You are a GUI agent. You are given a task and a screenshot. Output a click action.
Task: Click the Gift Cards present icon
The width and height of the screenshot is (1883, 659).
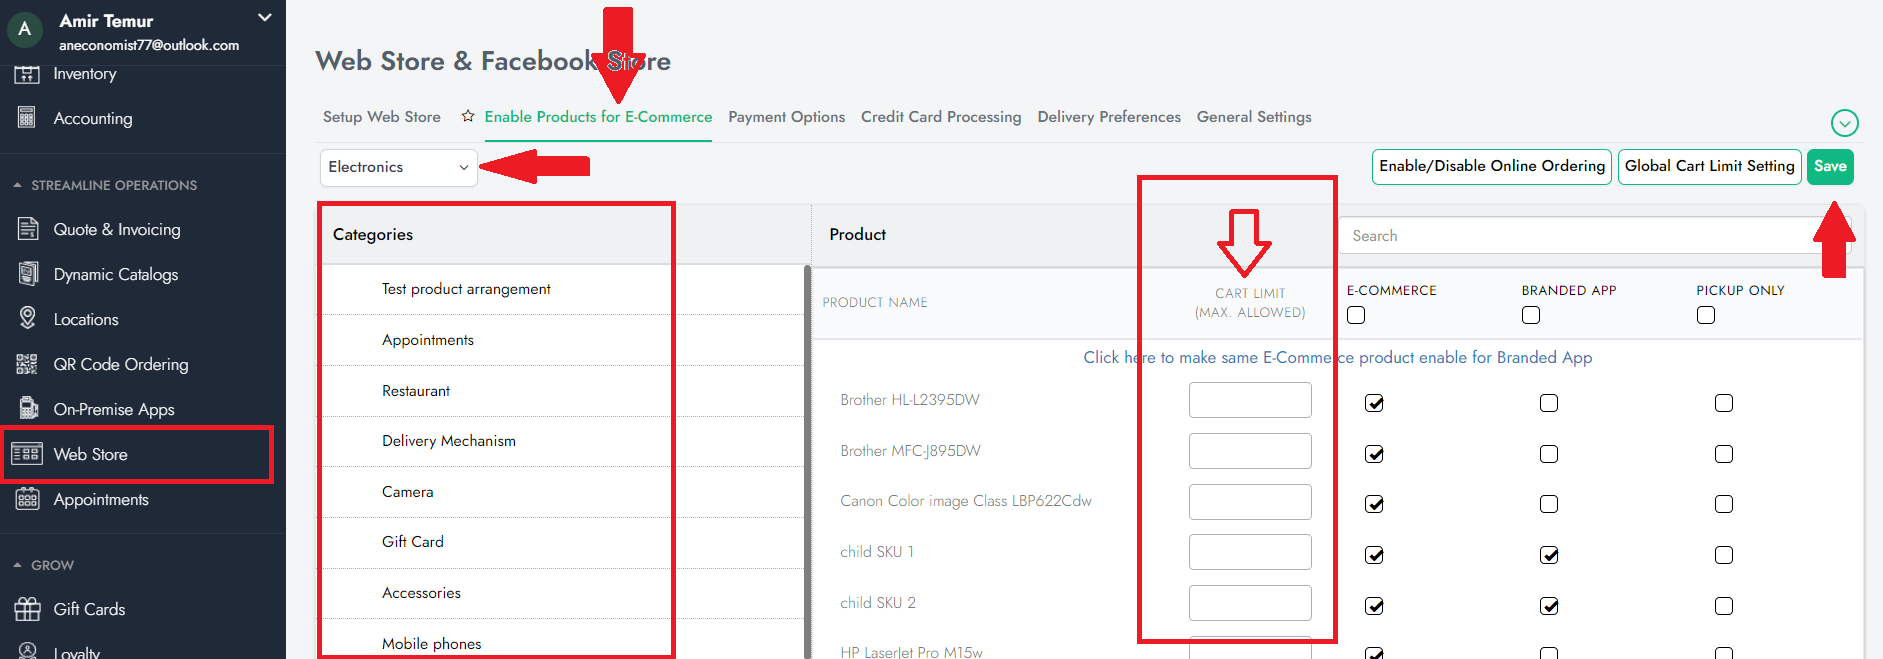point(27,609)
